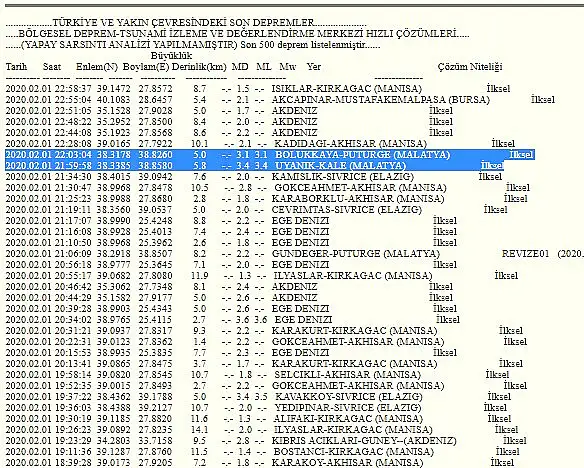Click the ISIKLAR-KIRKAGAC (MANISA) earthquake entry
584x468 pixels.
pyautogui.click(x=346, y=89)
